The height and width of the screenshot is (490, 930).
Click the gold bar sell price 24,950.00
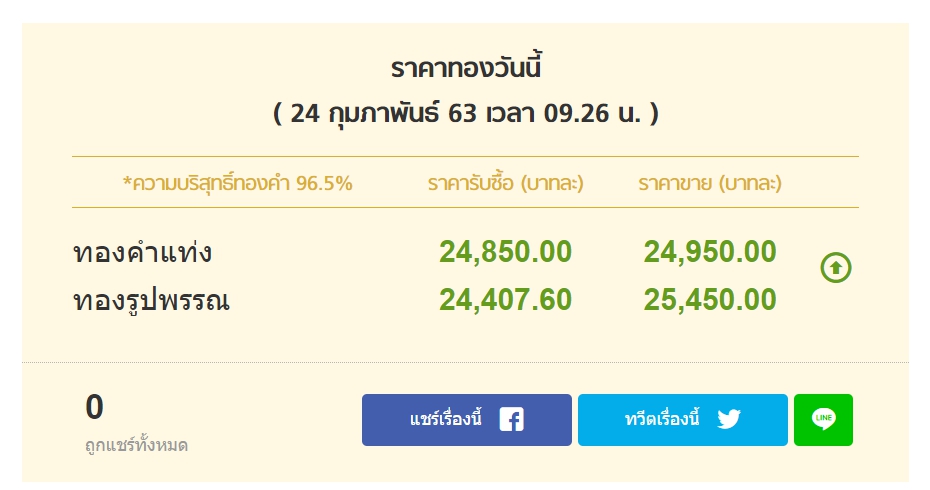tap(710, 252)
